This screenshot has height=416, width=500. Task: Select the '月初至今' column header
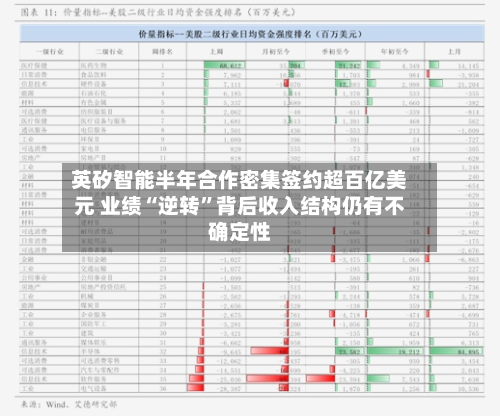[276, 52]
